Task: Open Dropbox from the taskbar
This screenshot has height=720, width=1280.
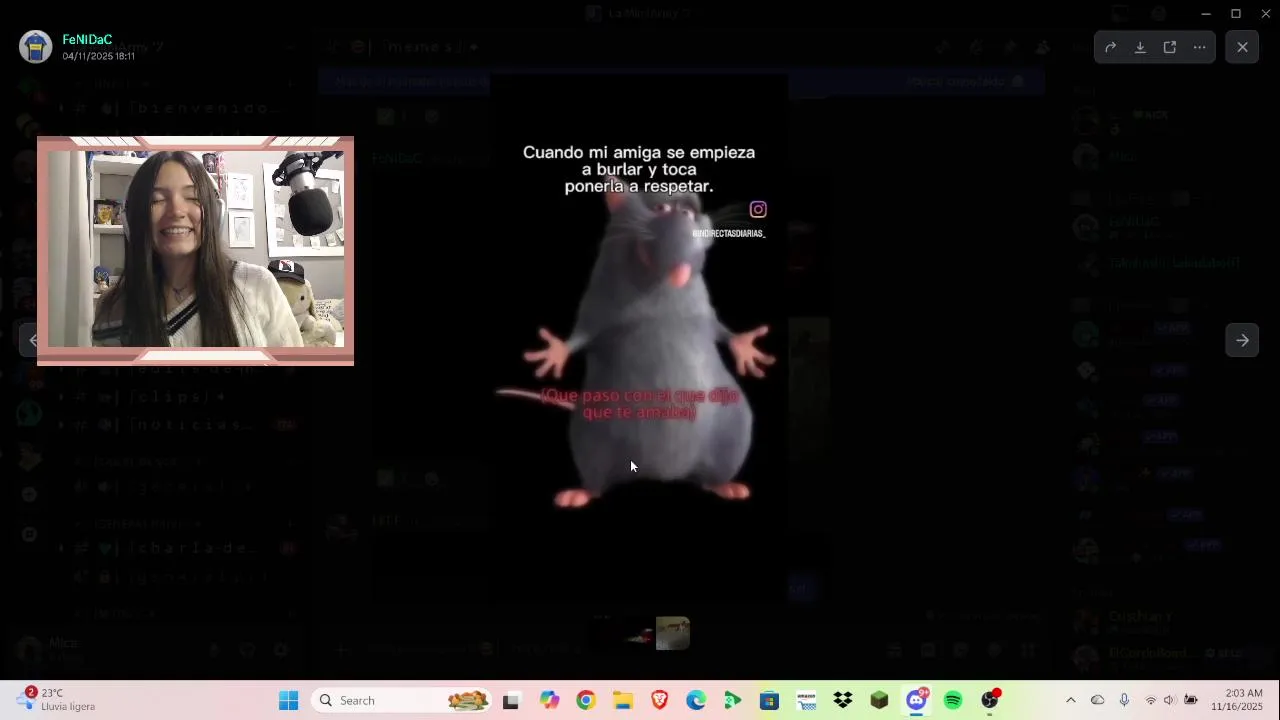Action: (x=843, y=700)
